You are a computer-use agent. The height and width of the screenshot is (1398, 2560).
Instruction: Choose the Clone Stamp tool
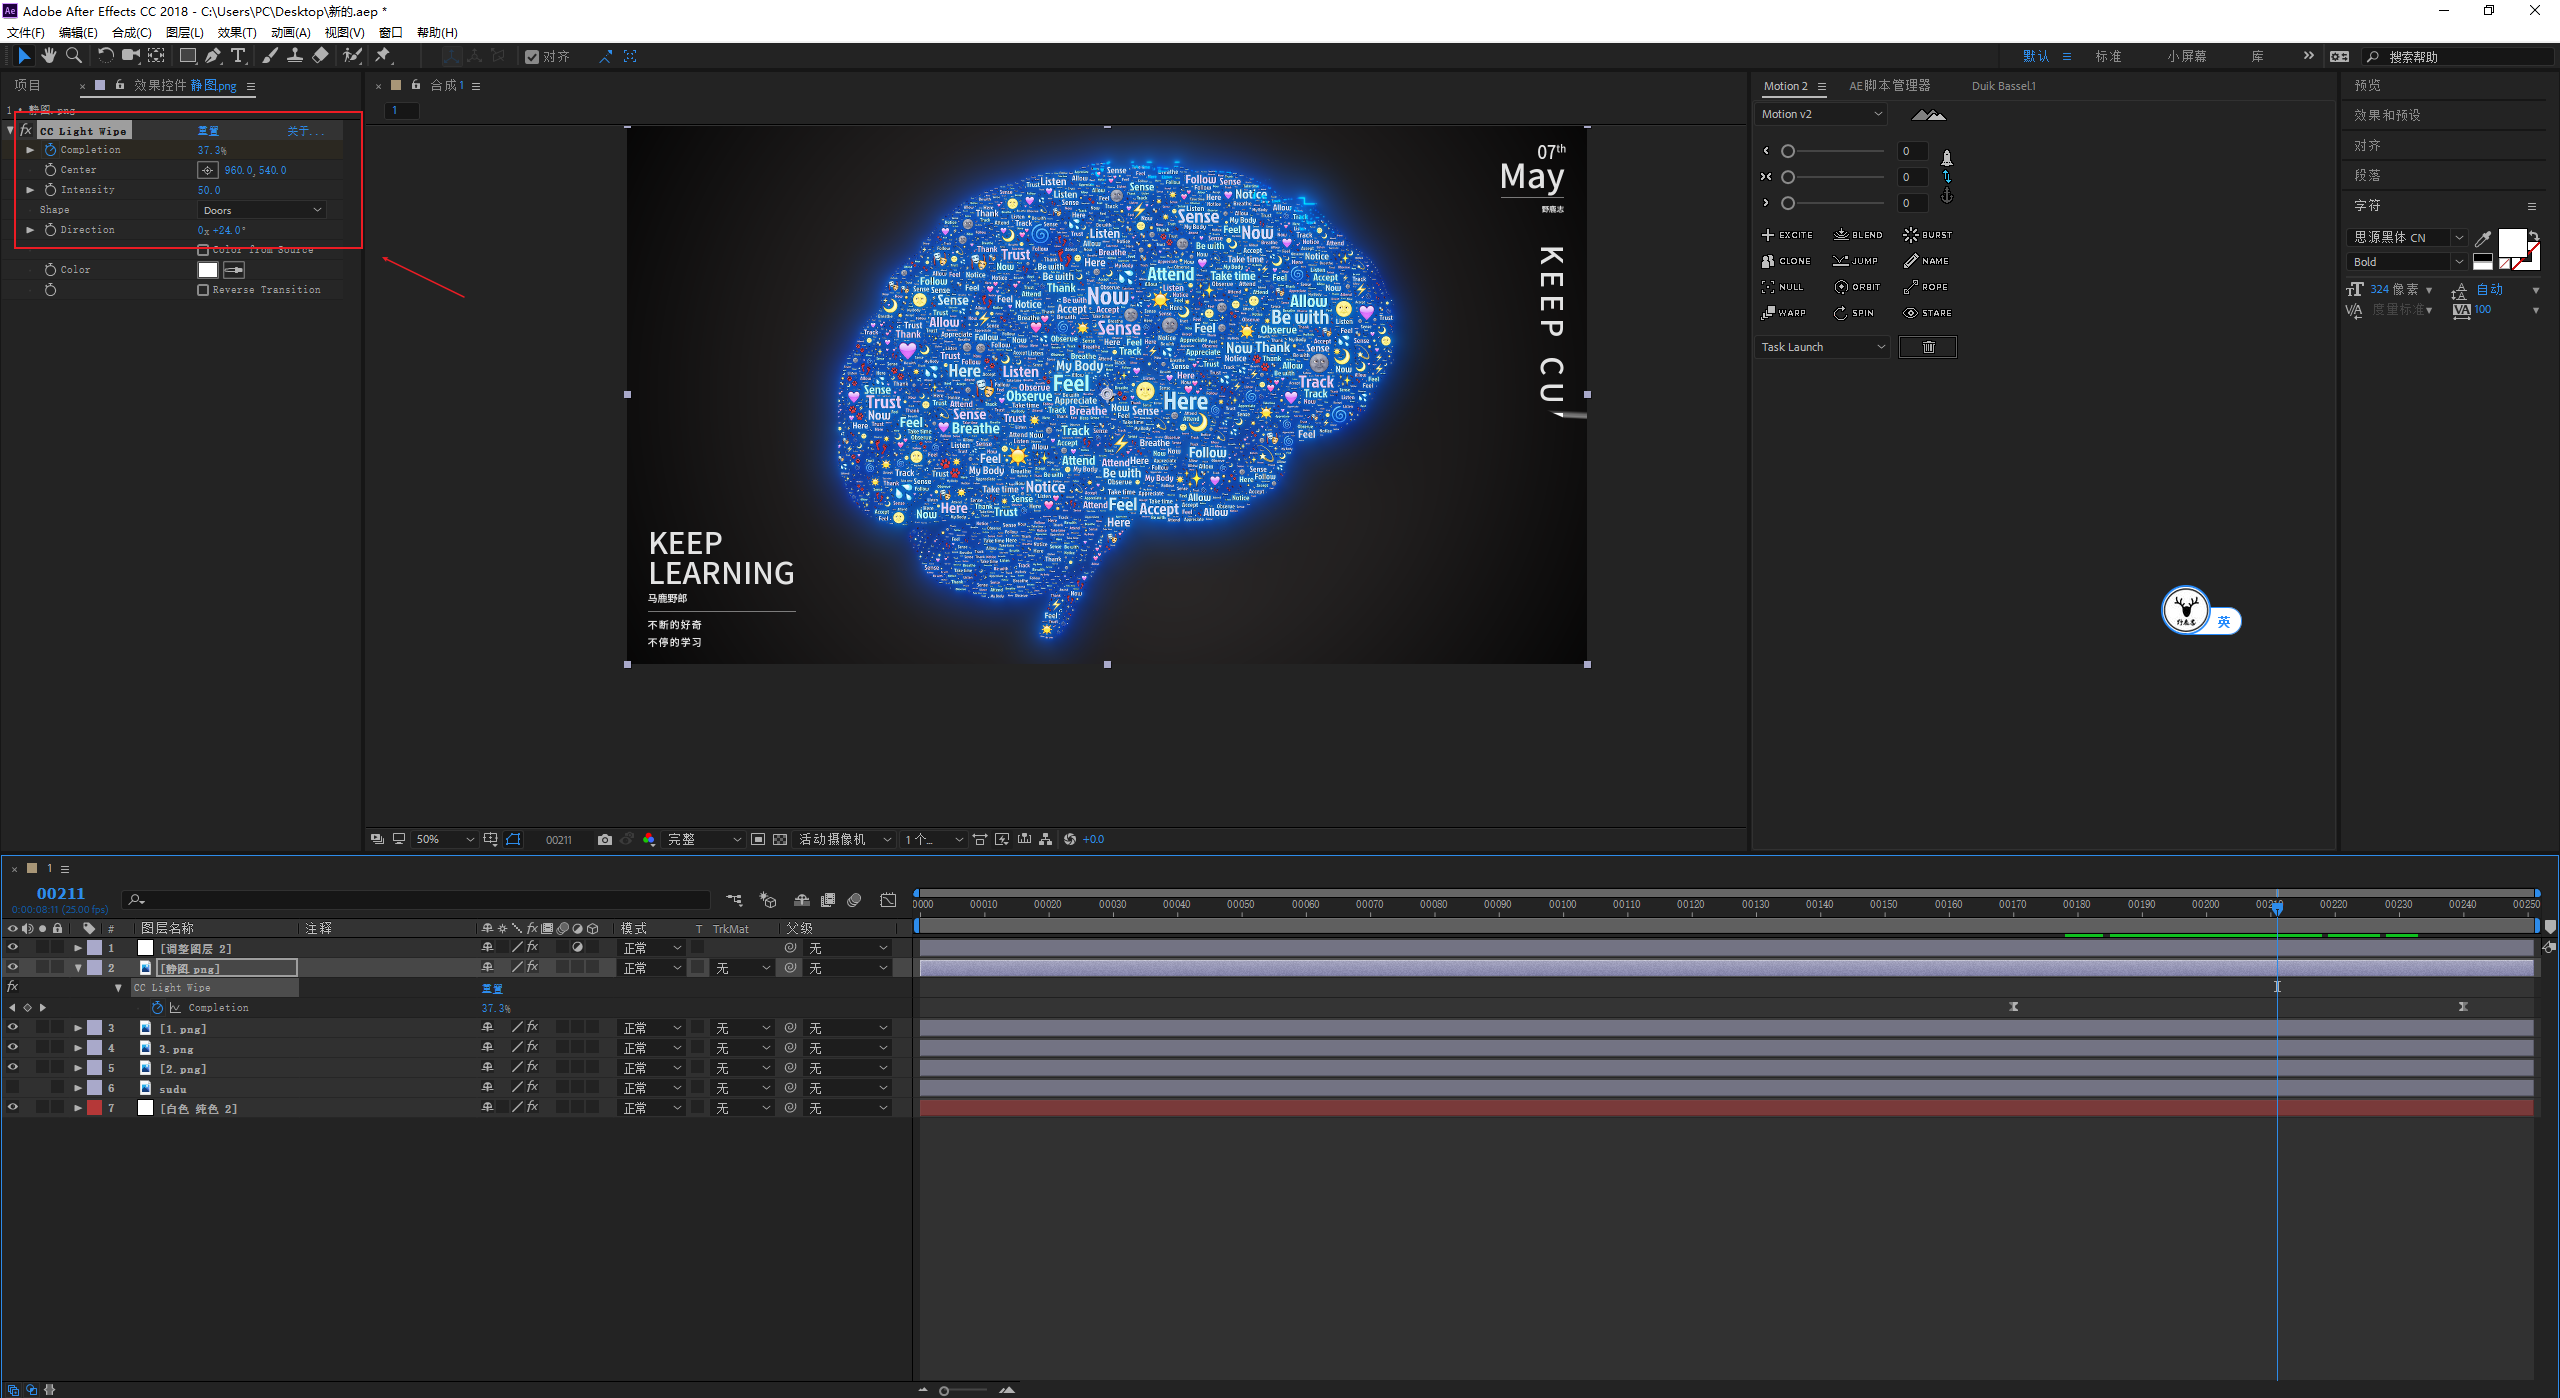(295, 56)
